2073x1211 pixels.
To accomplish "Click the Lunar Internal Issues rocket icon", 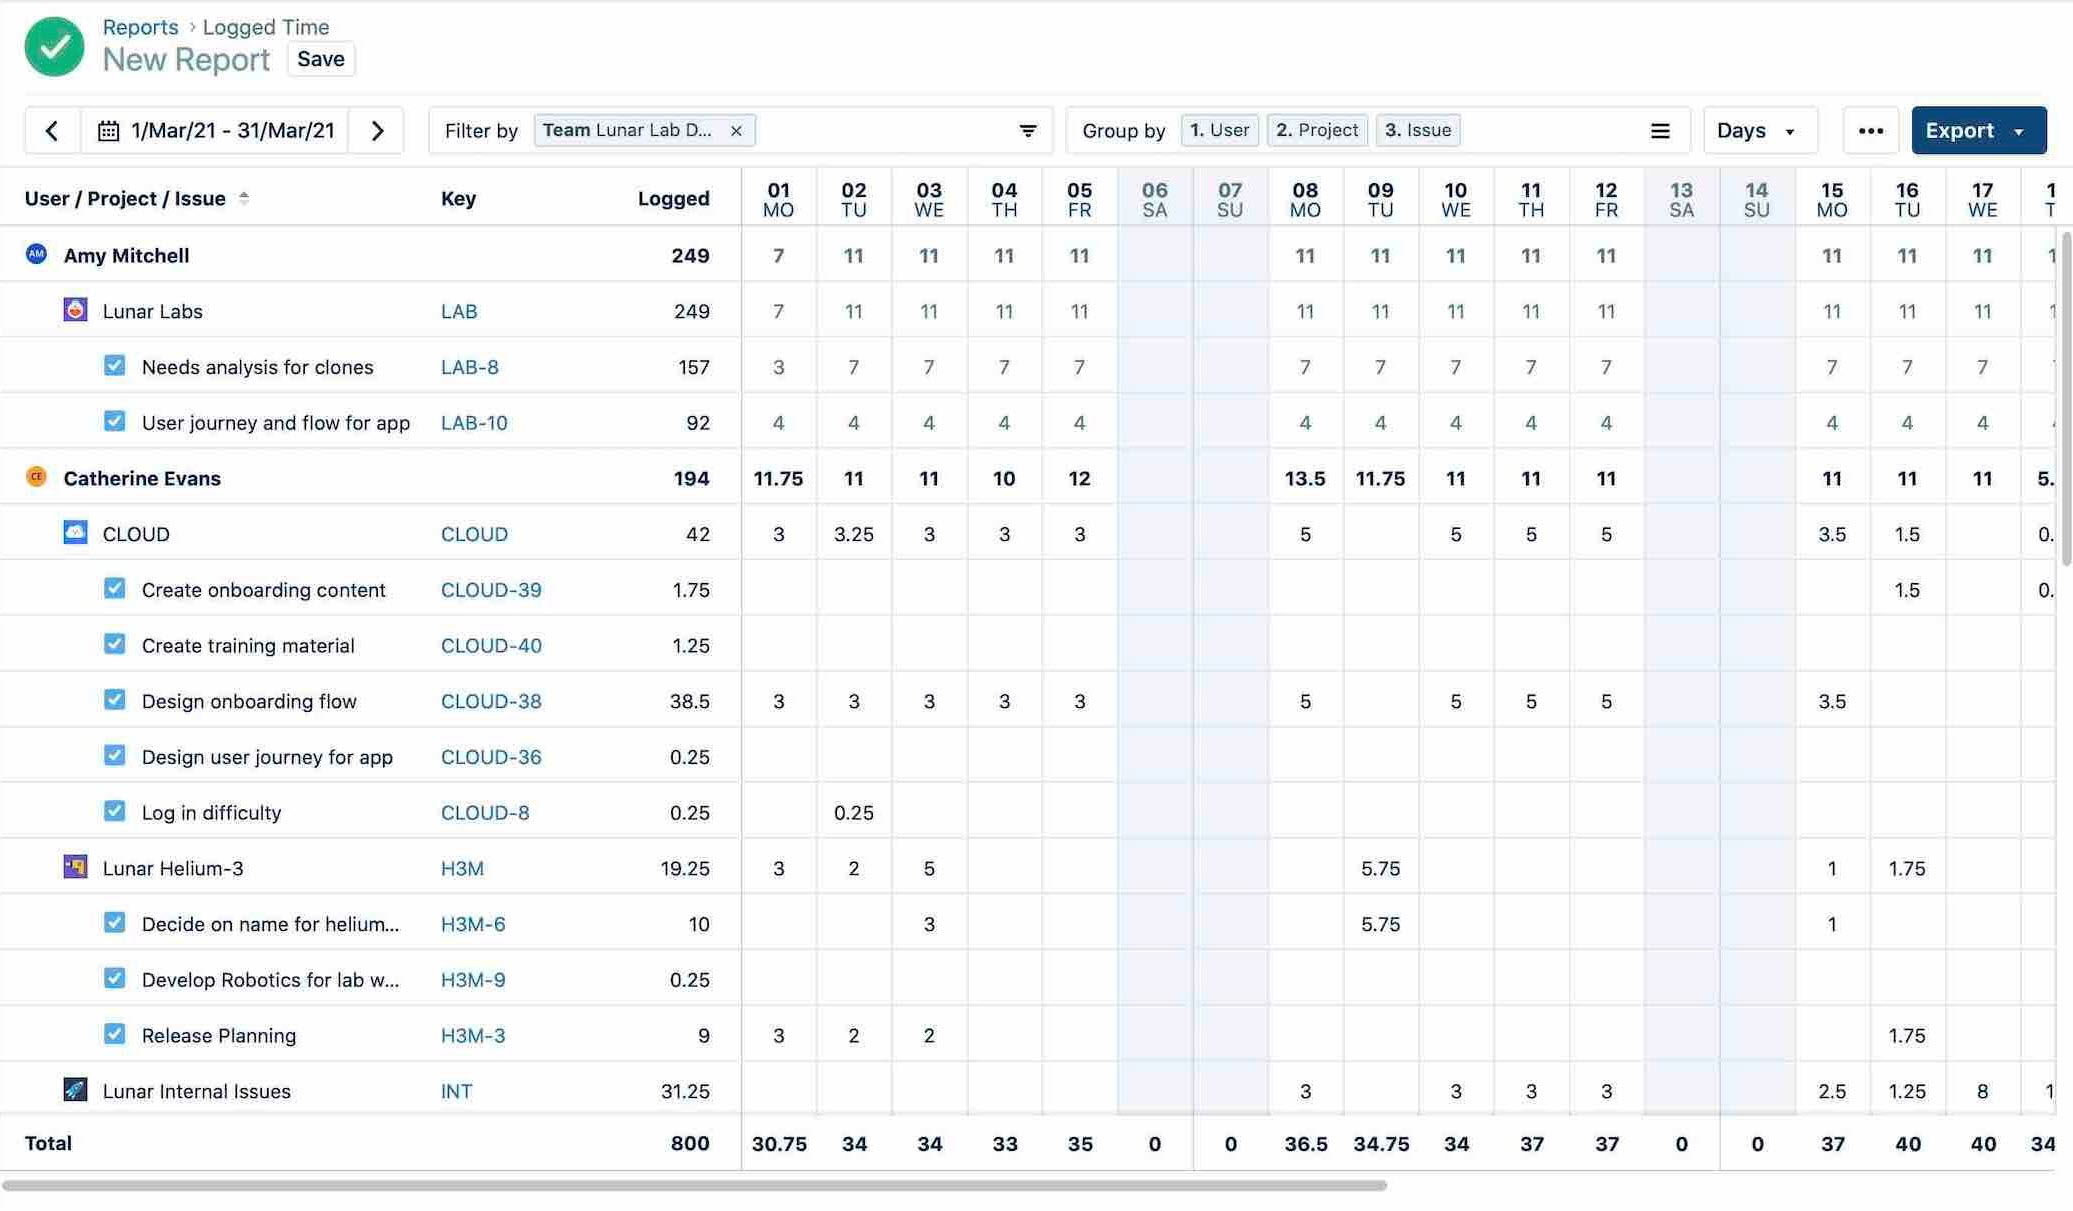I will (x=75, y=1090).
